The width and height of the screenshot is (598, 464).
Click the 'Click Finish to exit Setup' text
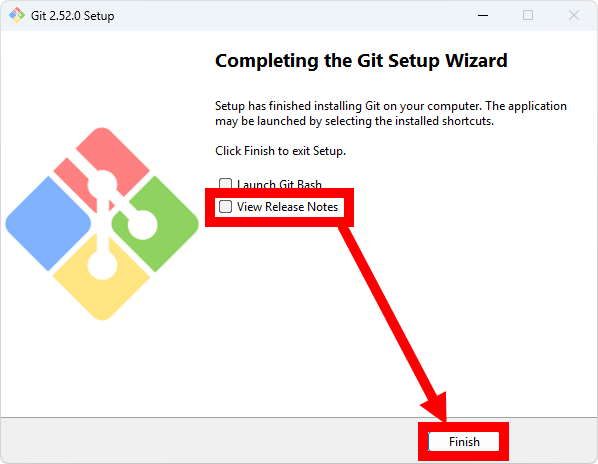[280, 151]
